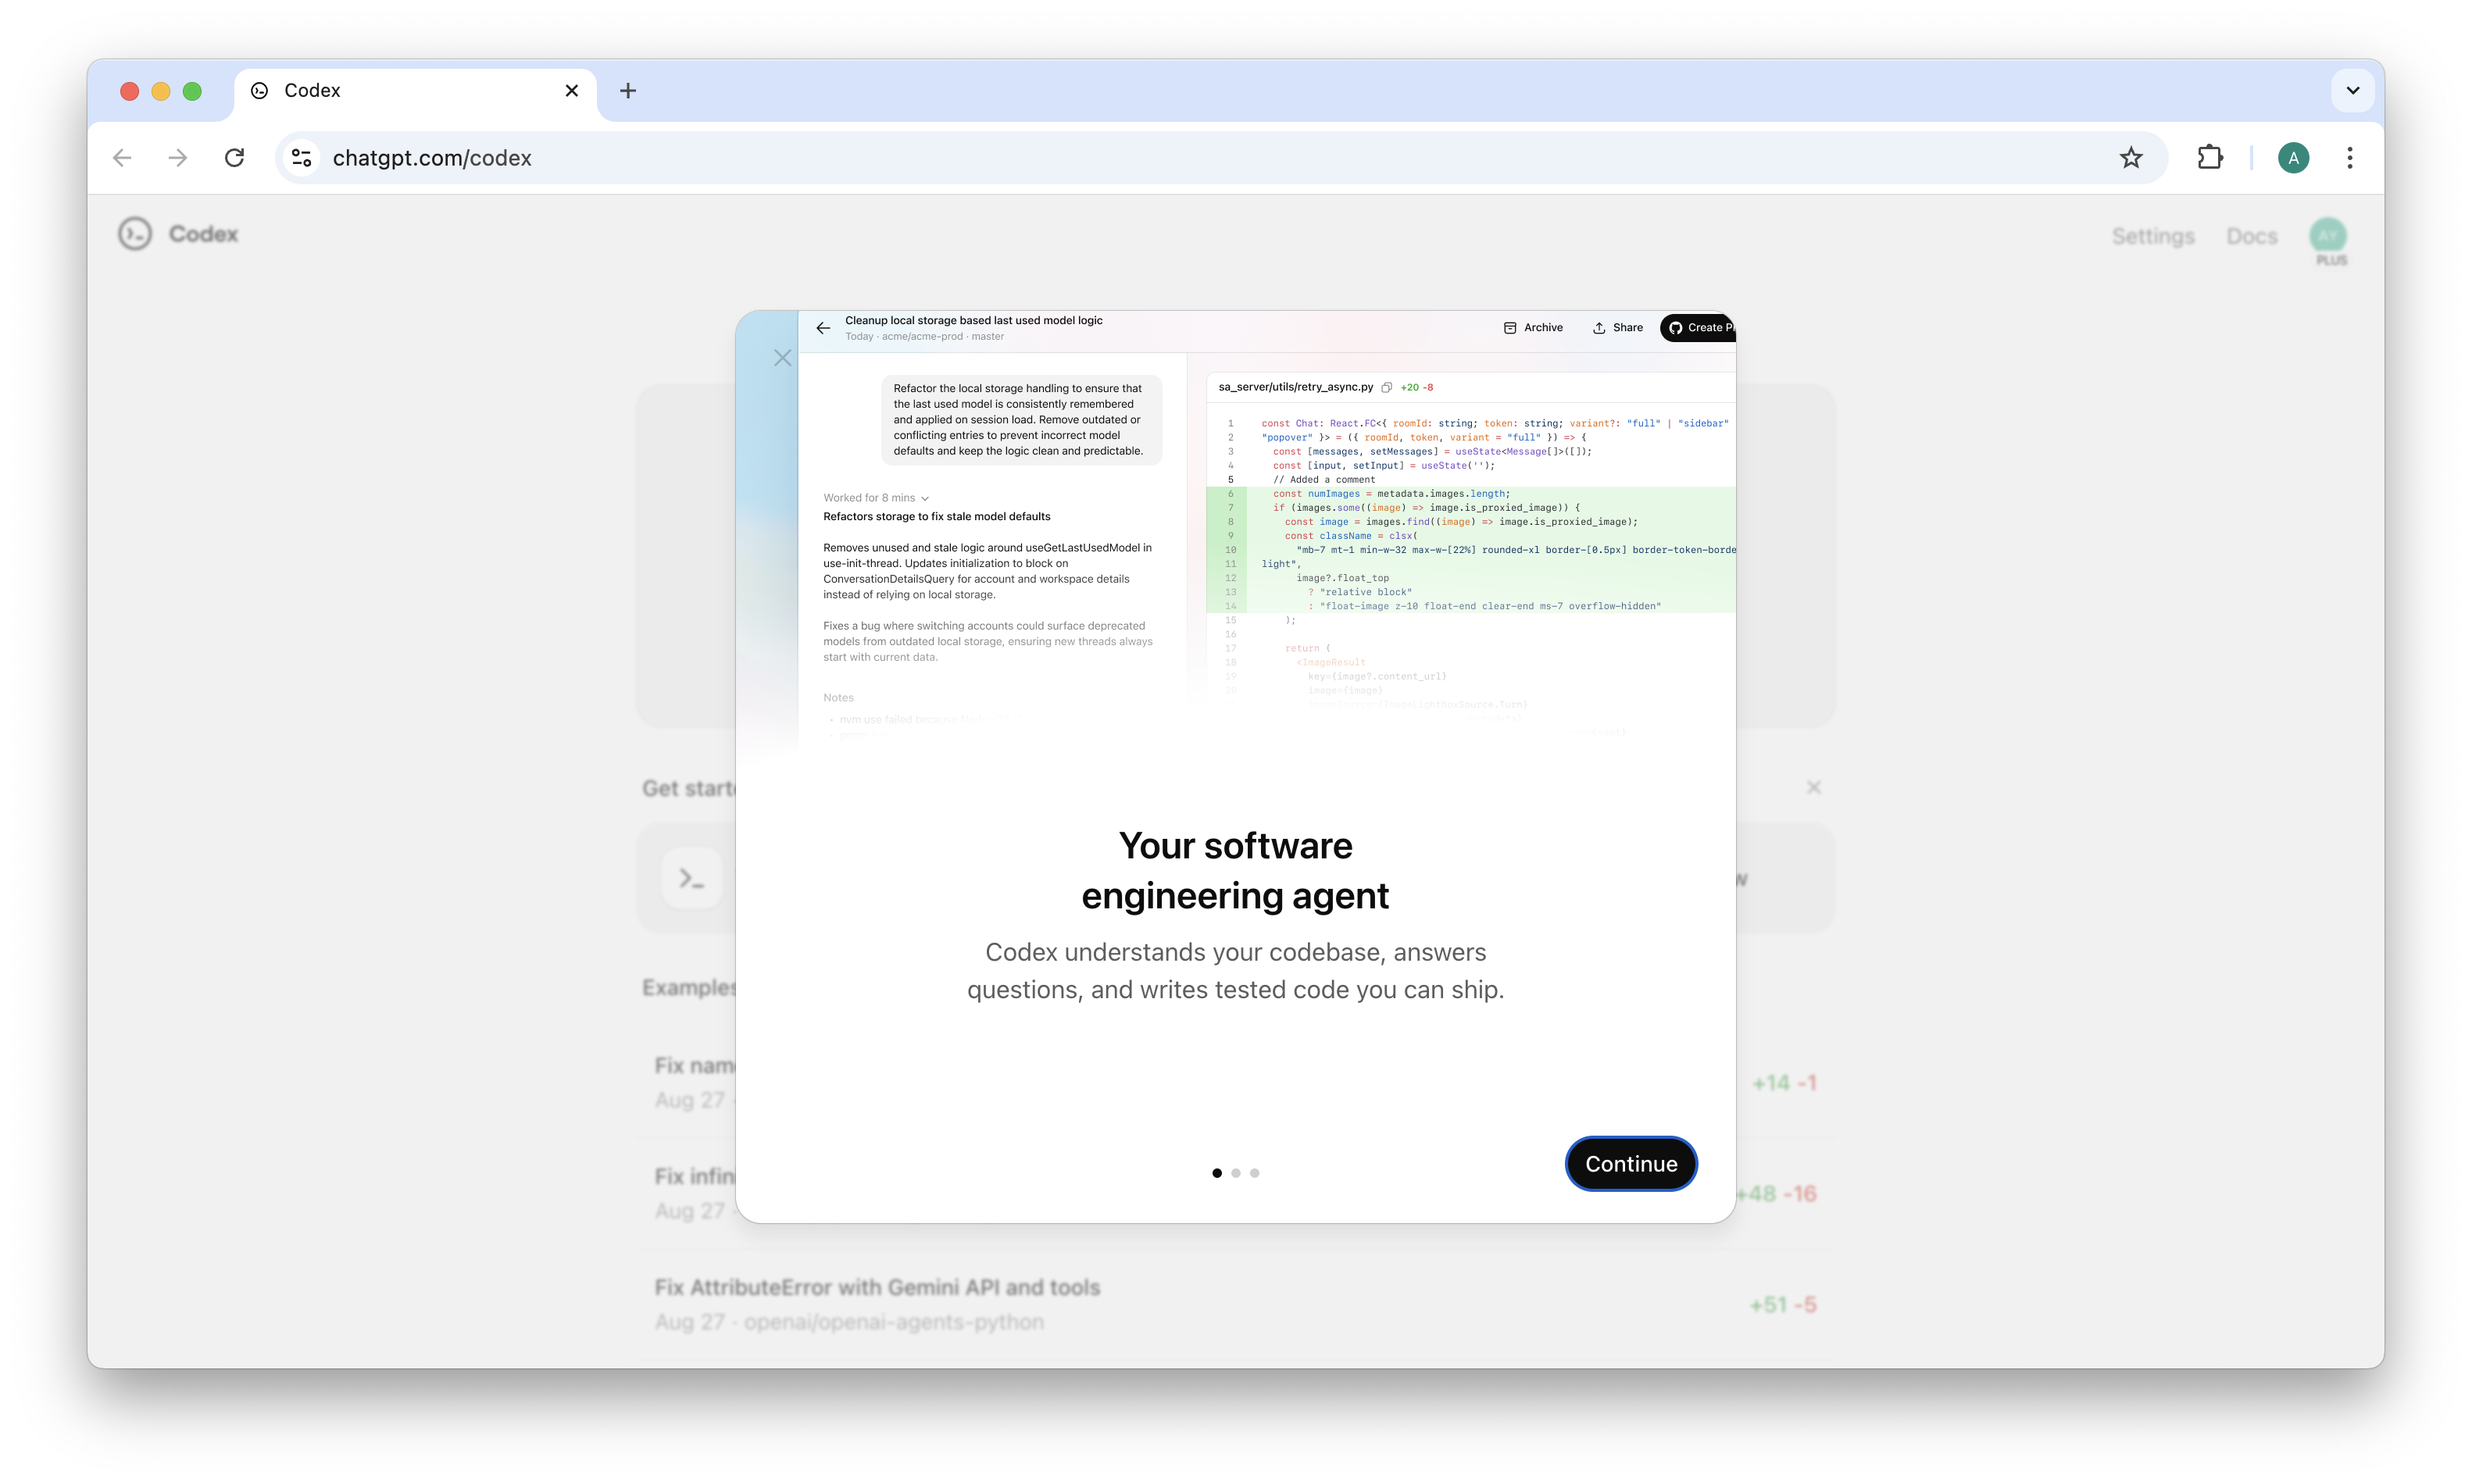View site information icon in address bar
Viewport: 2472px width, 1484px height.
click(302, 158)
